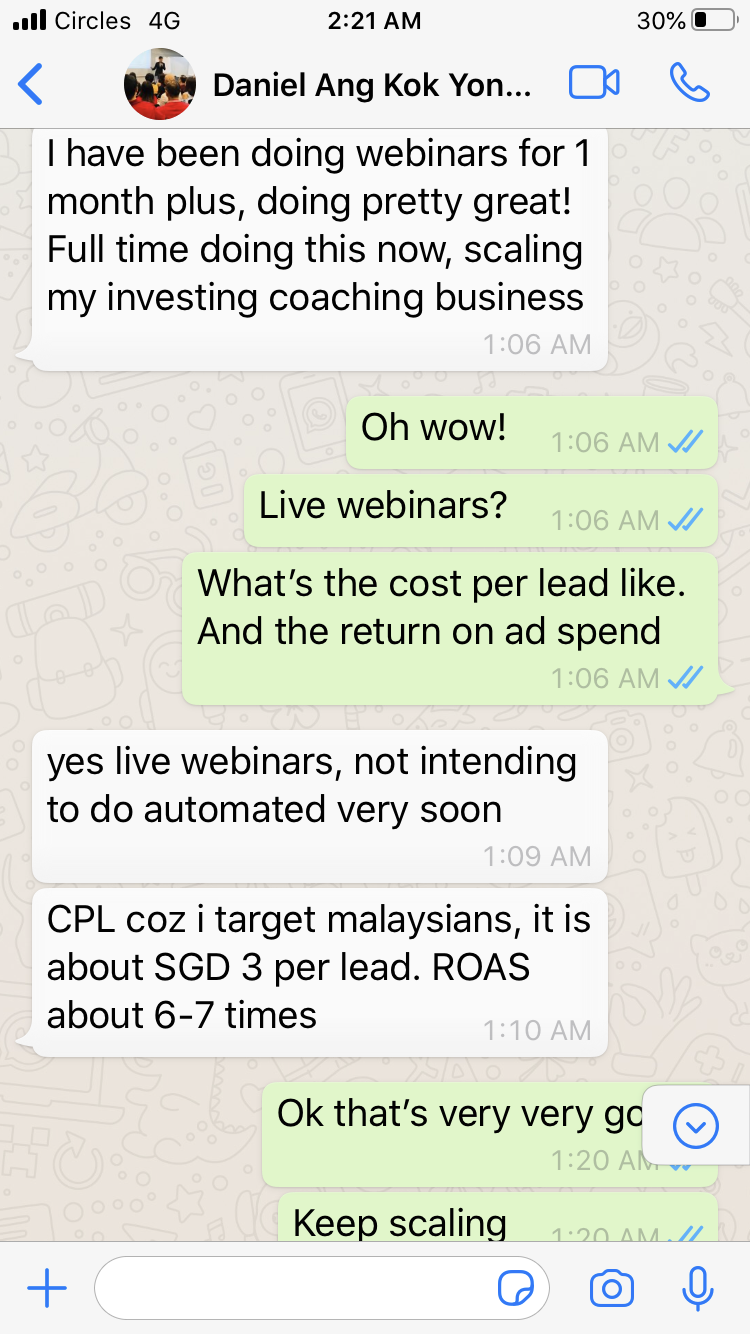The width and height of the screenshot is (750, 1334).
Task: Open the camera from the bottom bar
Action: pyautogui.click(x=612, y=1289)
